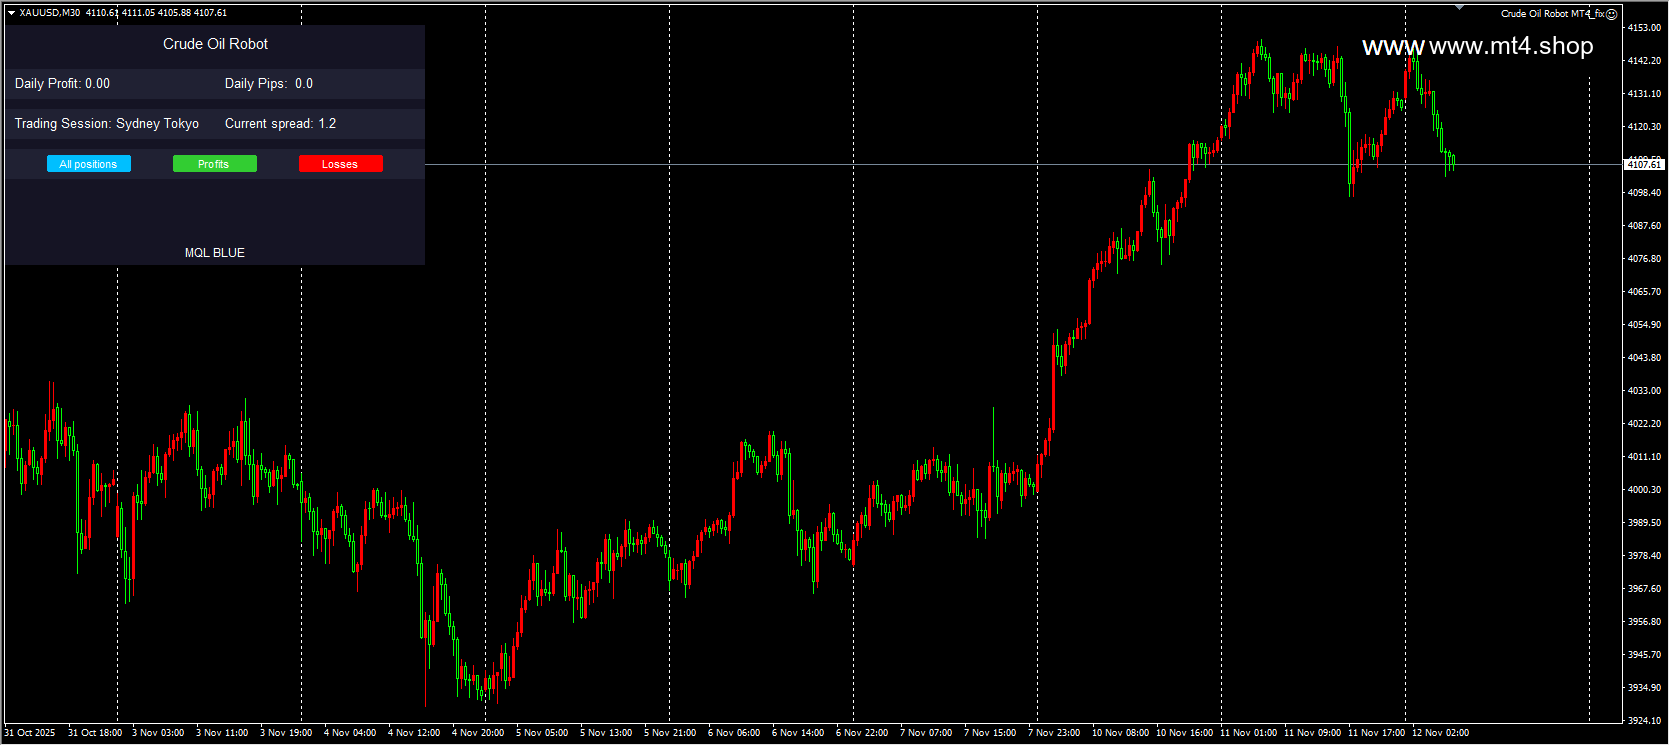This screenshot has width=1670, height=746.
Task: Select the red Losses button
Action: (x=341, y=164)
